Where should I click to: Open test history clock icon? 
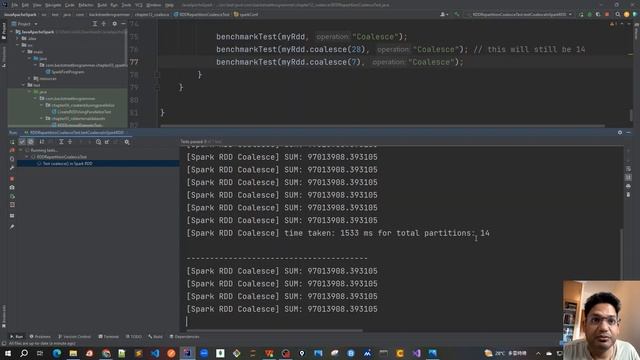click(x=98, y=142)
